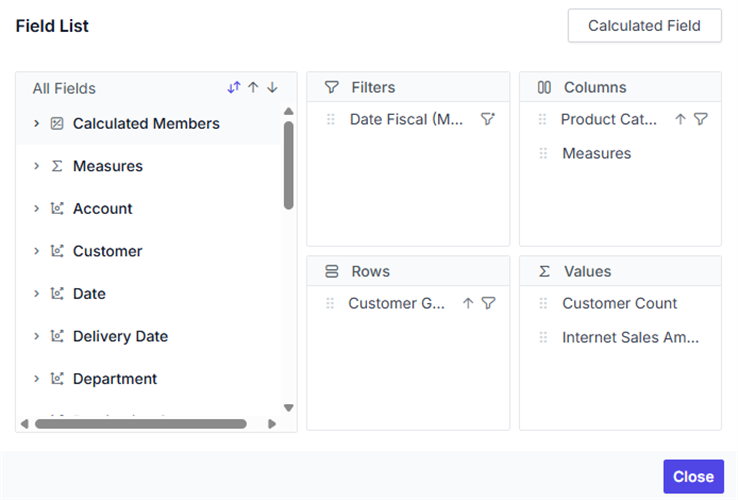Toggle sort on Product Category column field
This screenshot has height=500, width=738.
680,119
